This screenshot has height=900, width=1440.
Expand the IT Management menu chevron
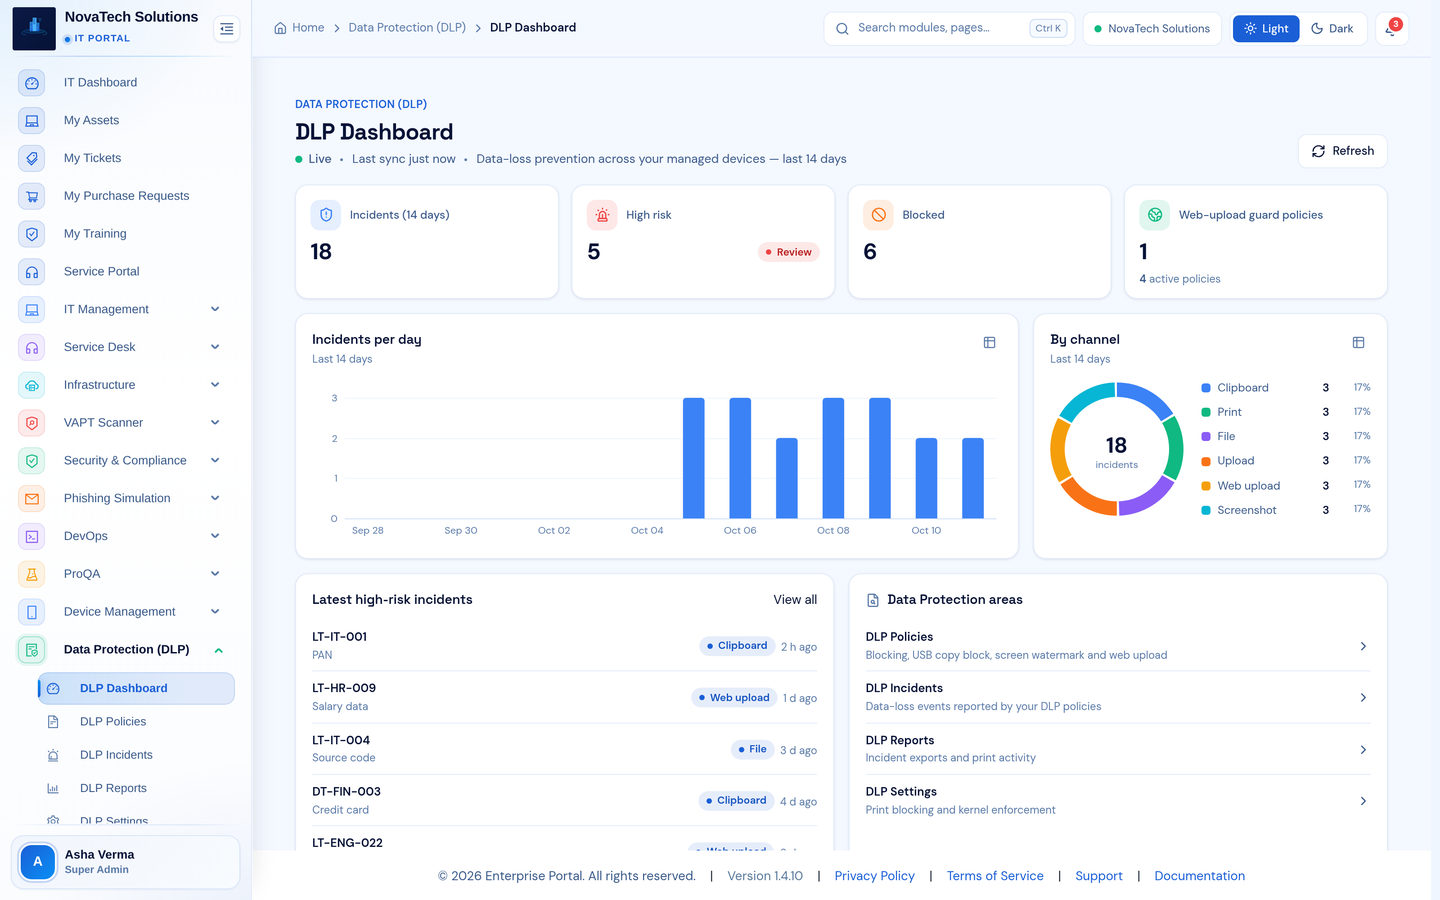tap(215, 309)
